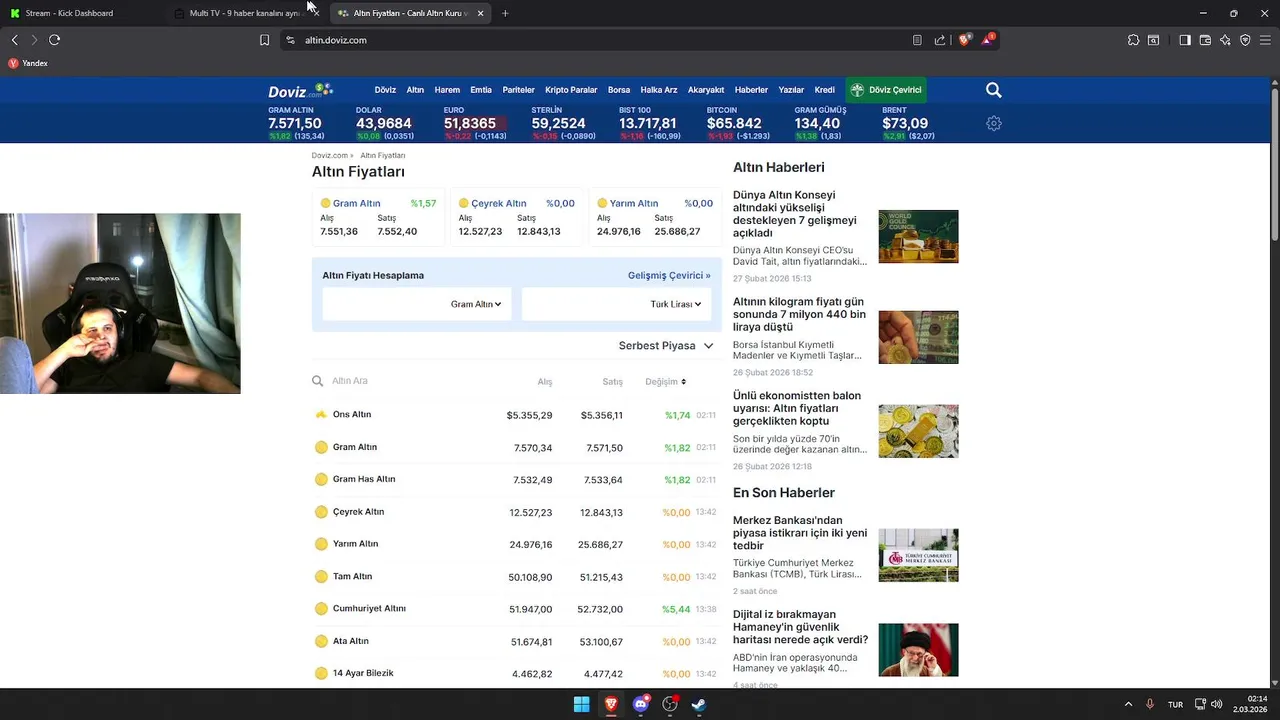Screen dimensions: 1280x720
Task: Switch to the Multi TV browser tab
Action: (245, 13)
